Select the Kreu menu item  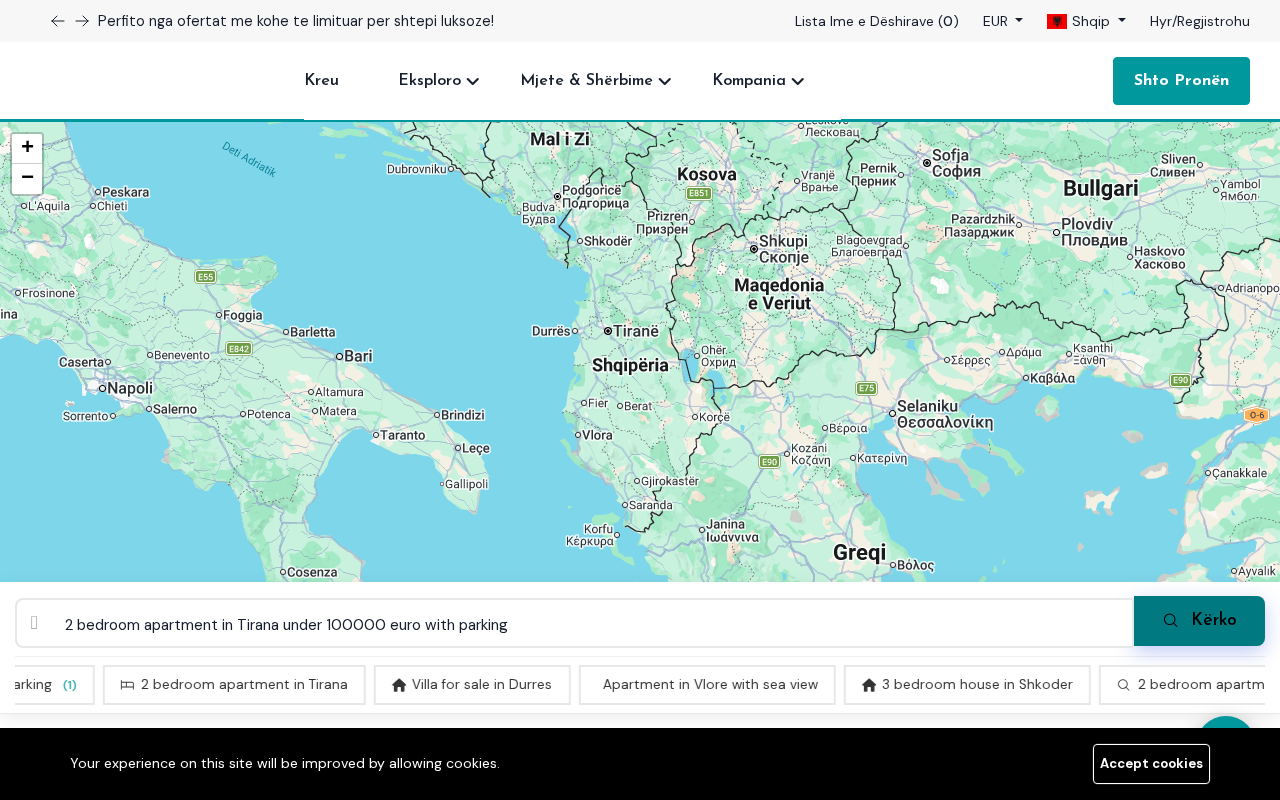321,81
